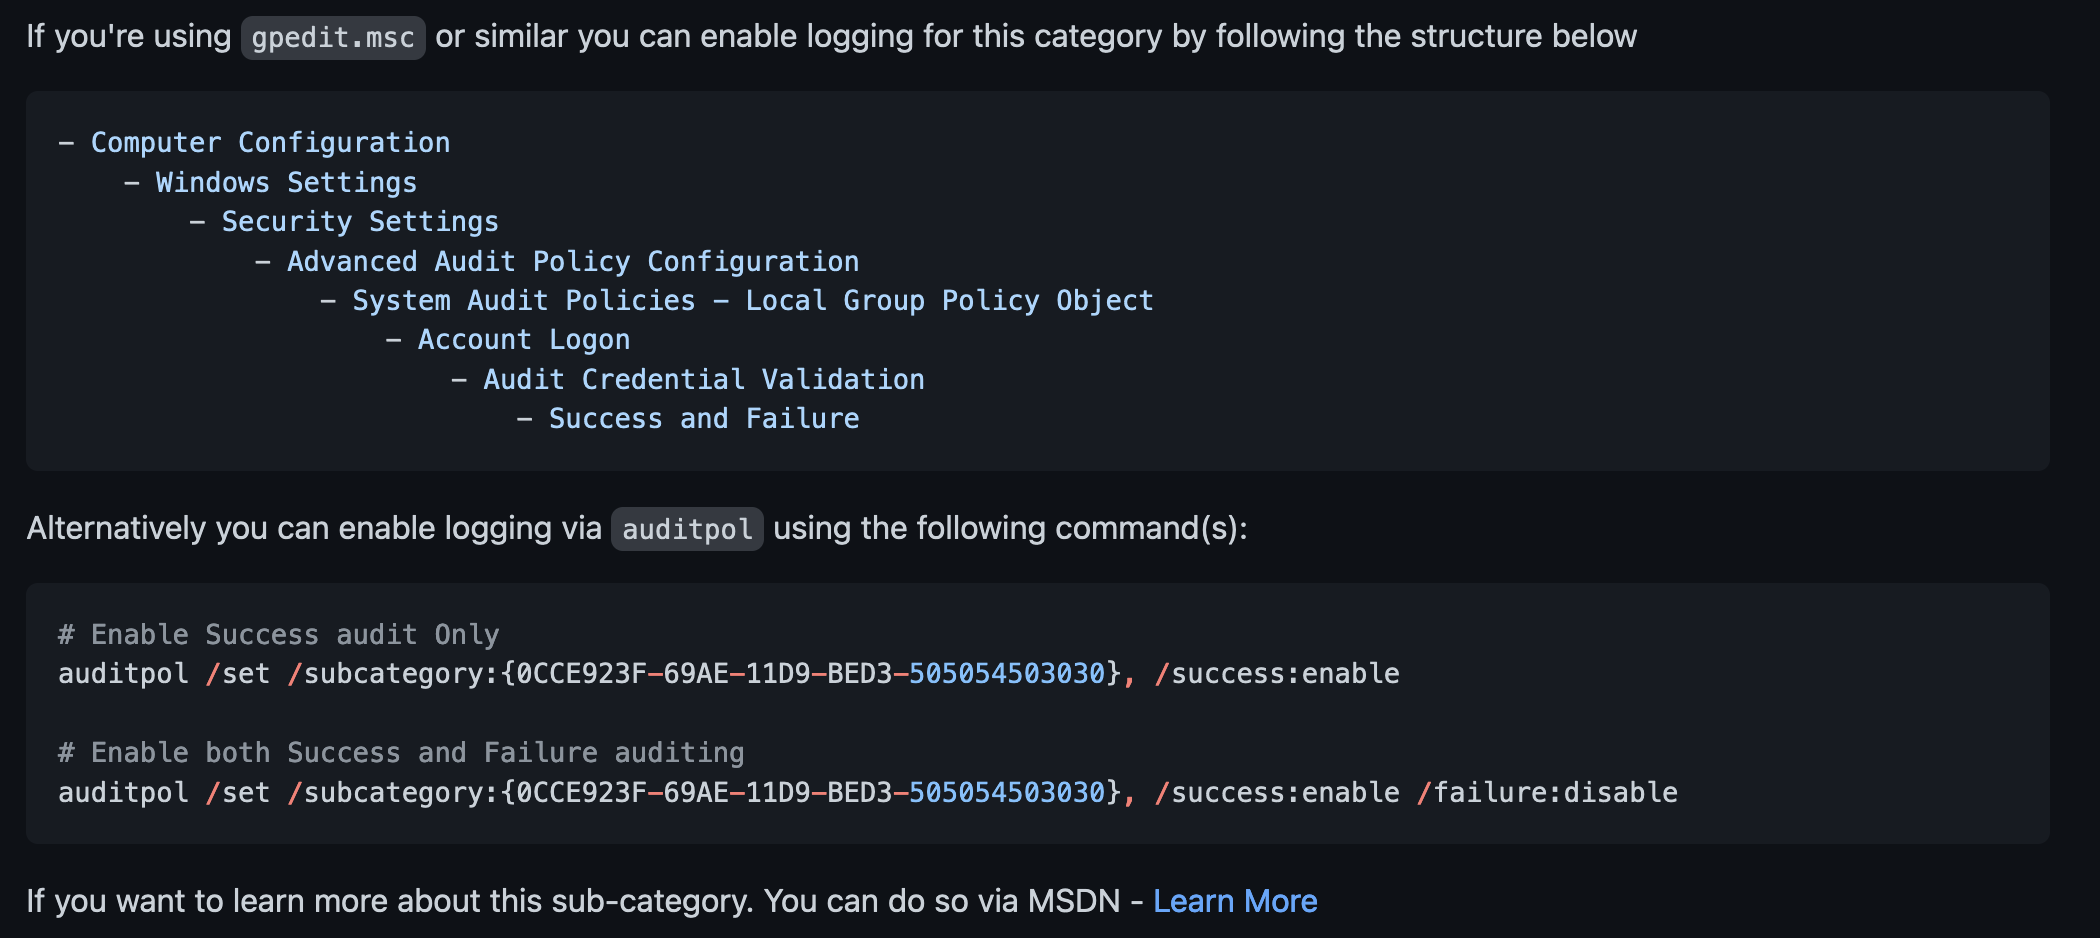Screen dimensions: 2100x938
Task: Click the Local Group Policy Object text
Action: click(x=949, y=301)
